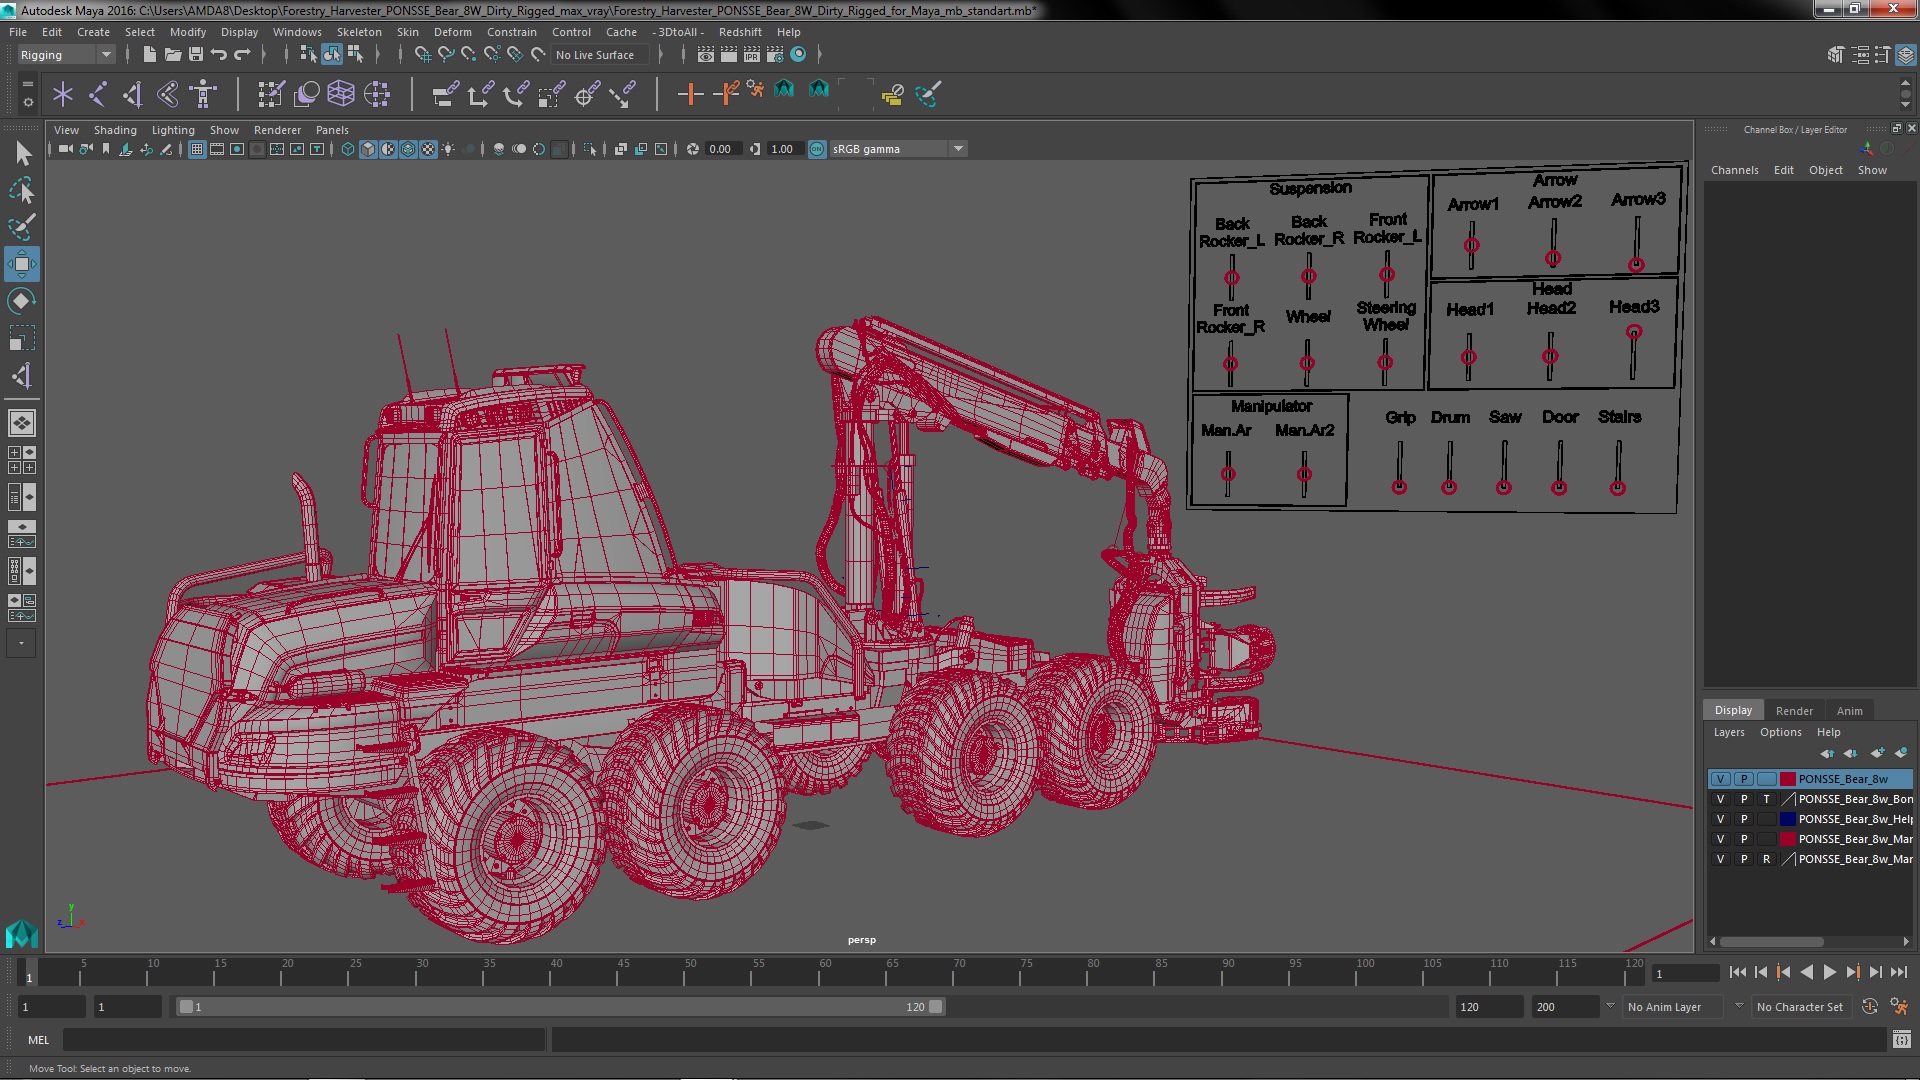Open Render Settings clapper icon

[x=775, y=55]
